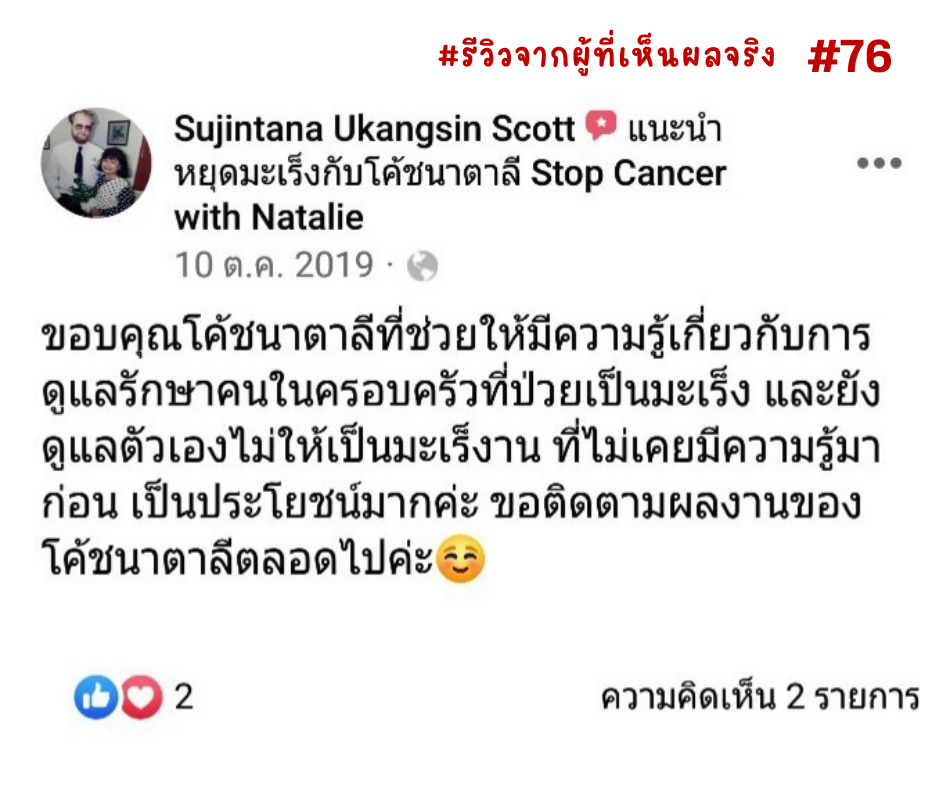Click the post's first line starting ขอบคุณโค้ชนาตาลี
Viewport: 940px width, 788px height.
tap(456, 335)
